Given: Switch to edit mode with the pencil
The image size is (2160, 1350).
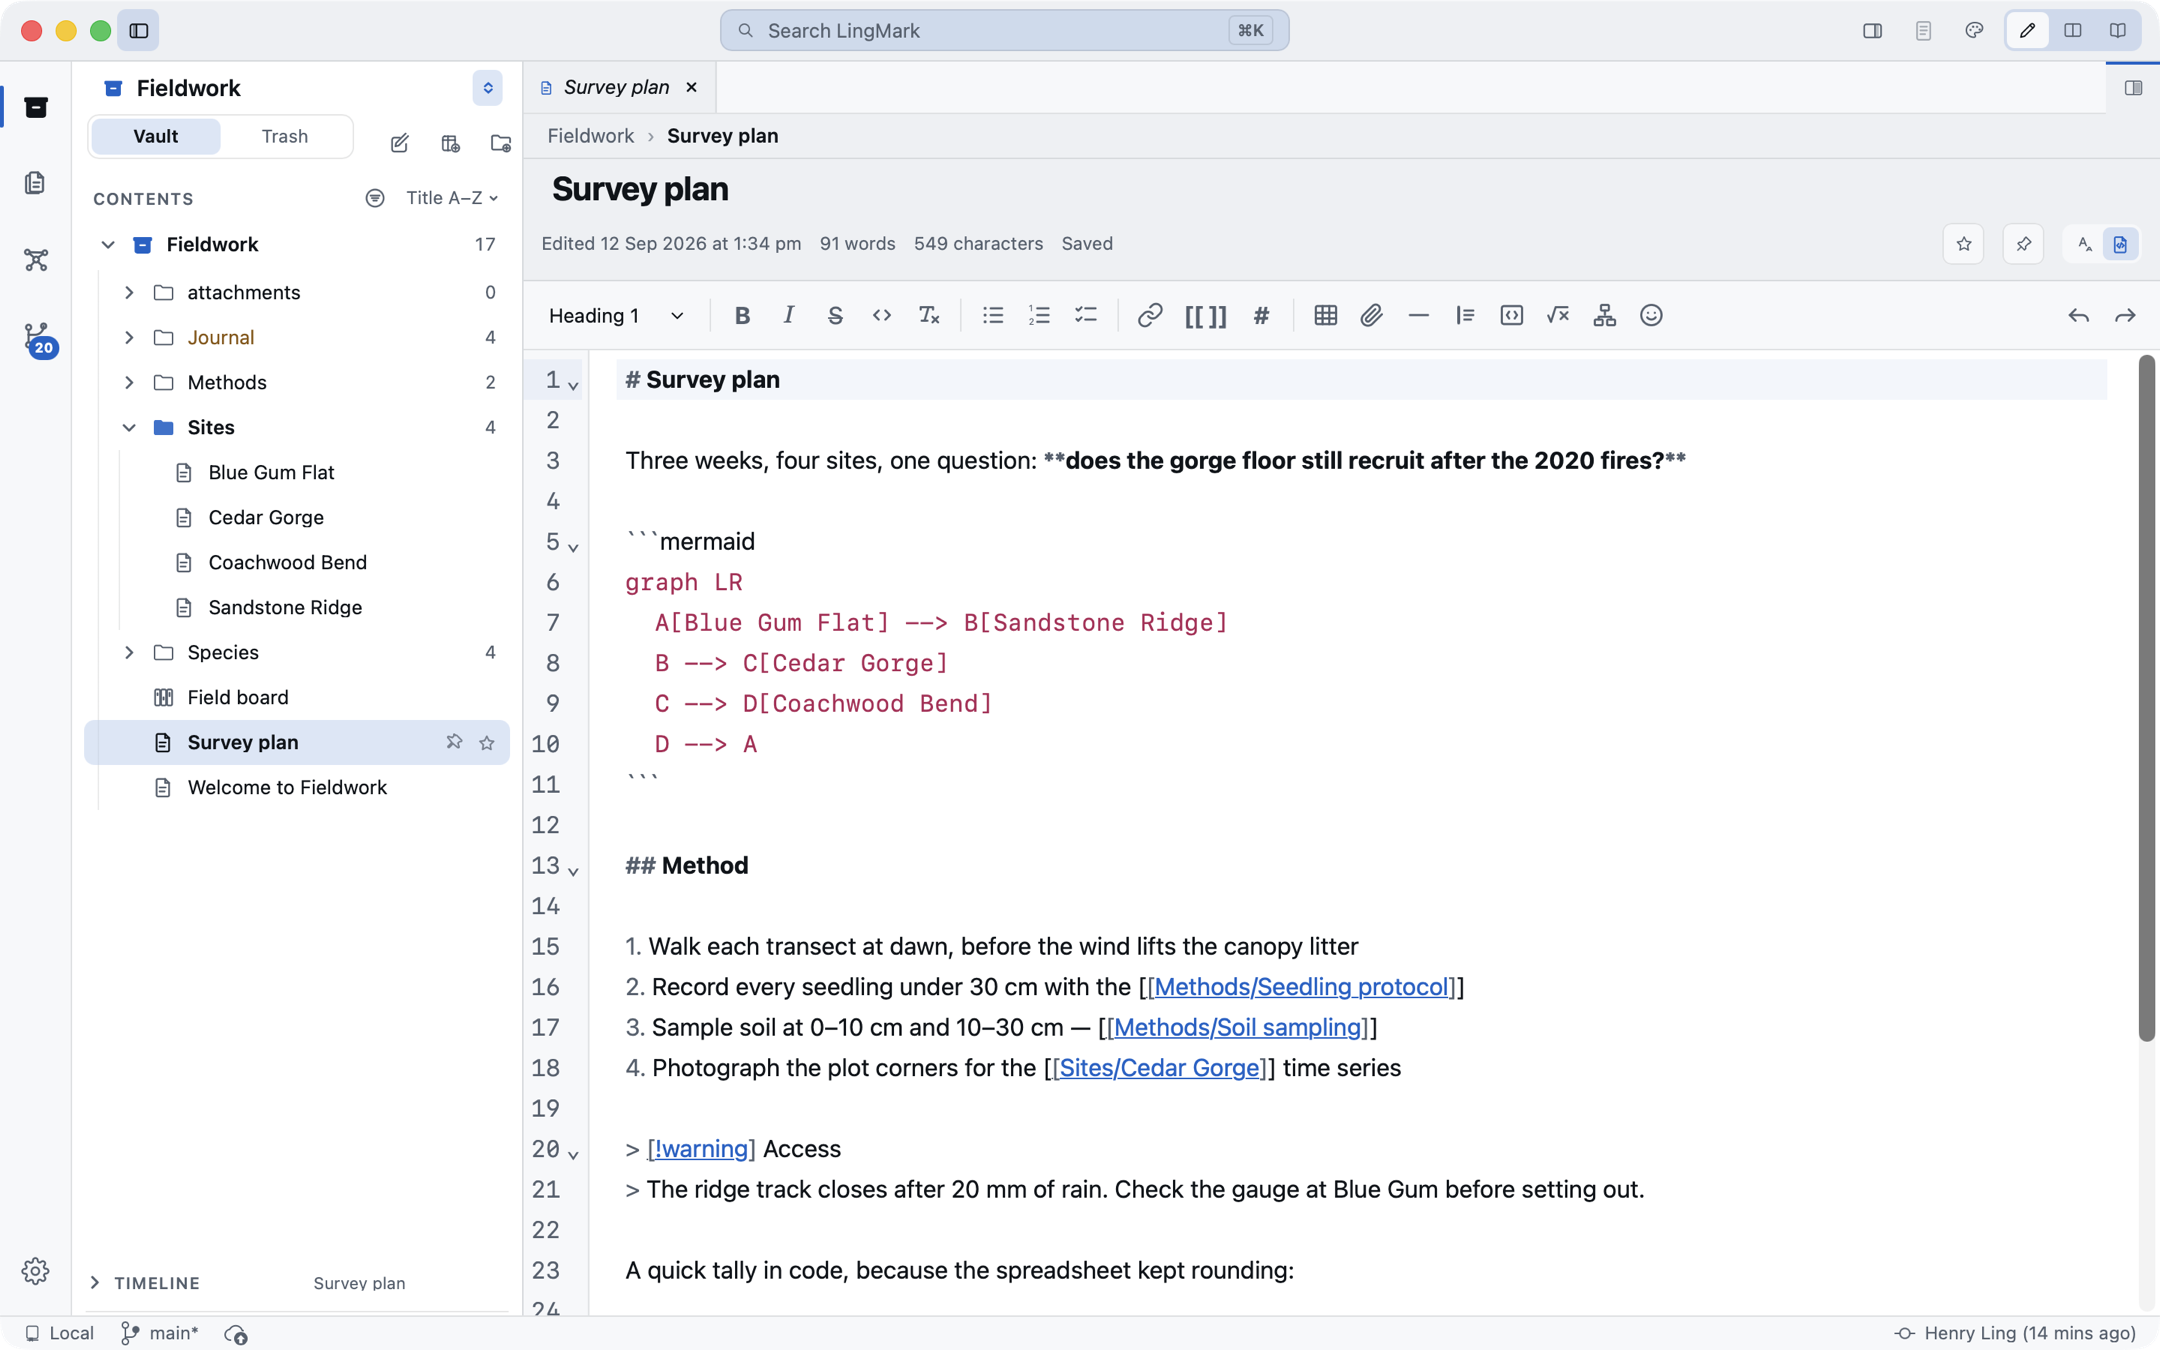Looking at the screenshot, I should pyautogui.click(x=2027, y=30).
